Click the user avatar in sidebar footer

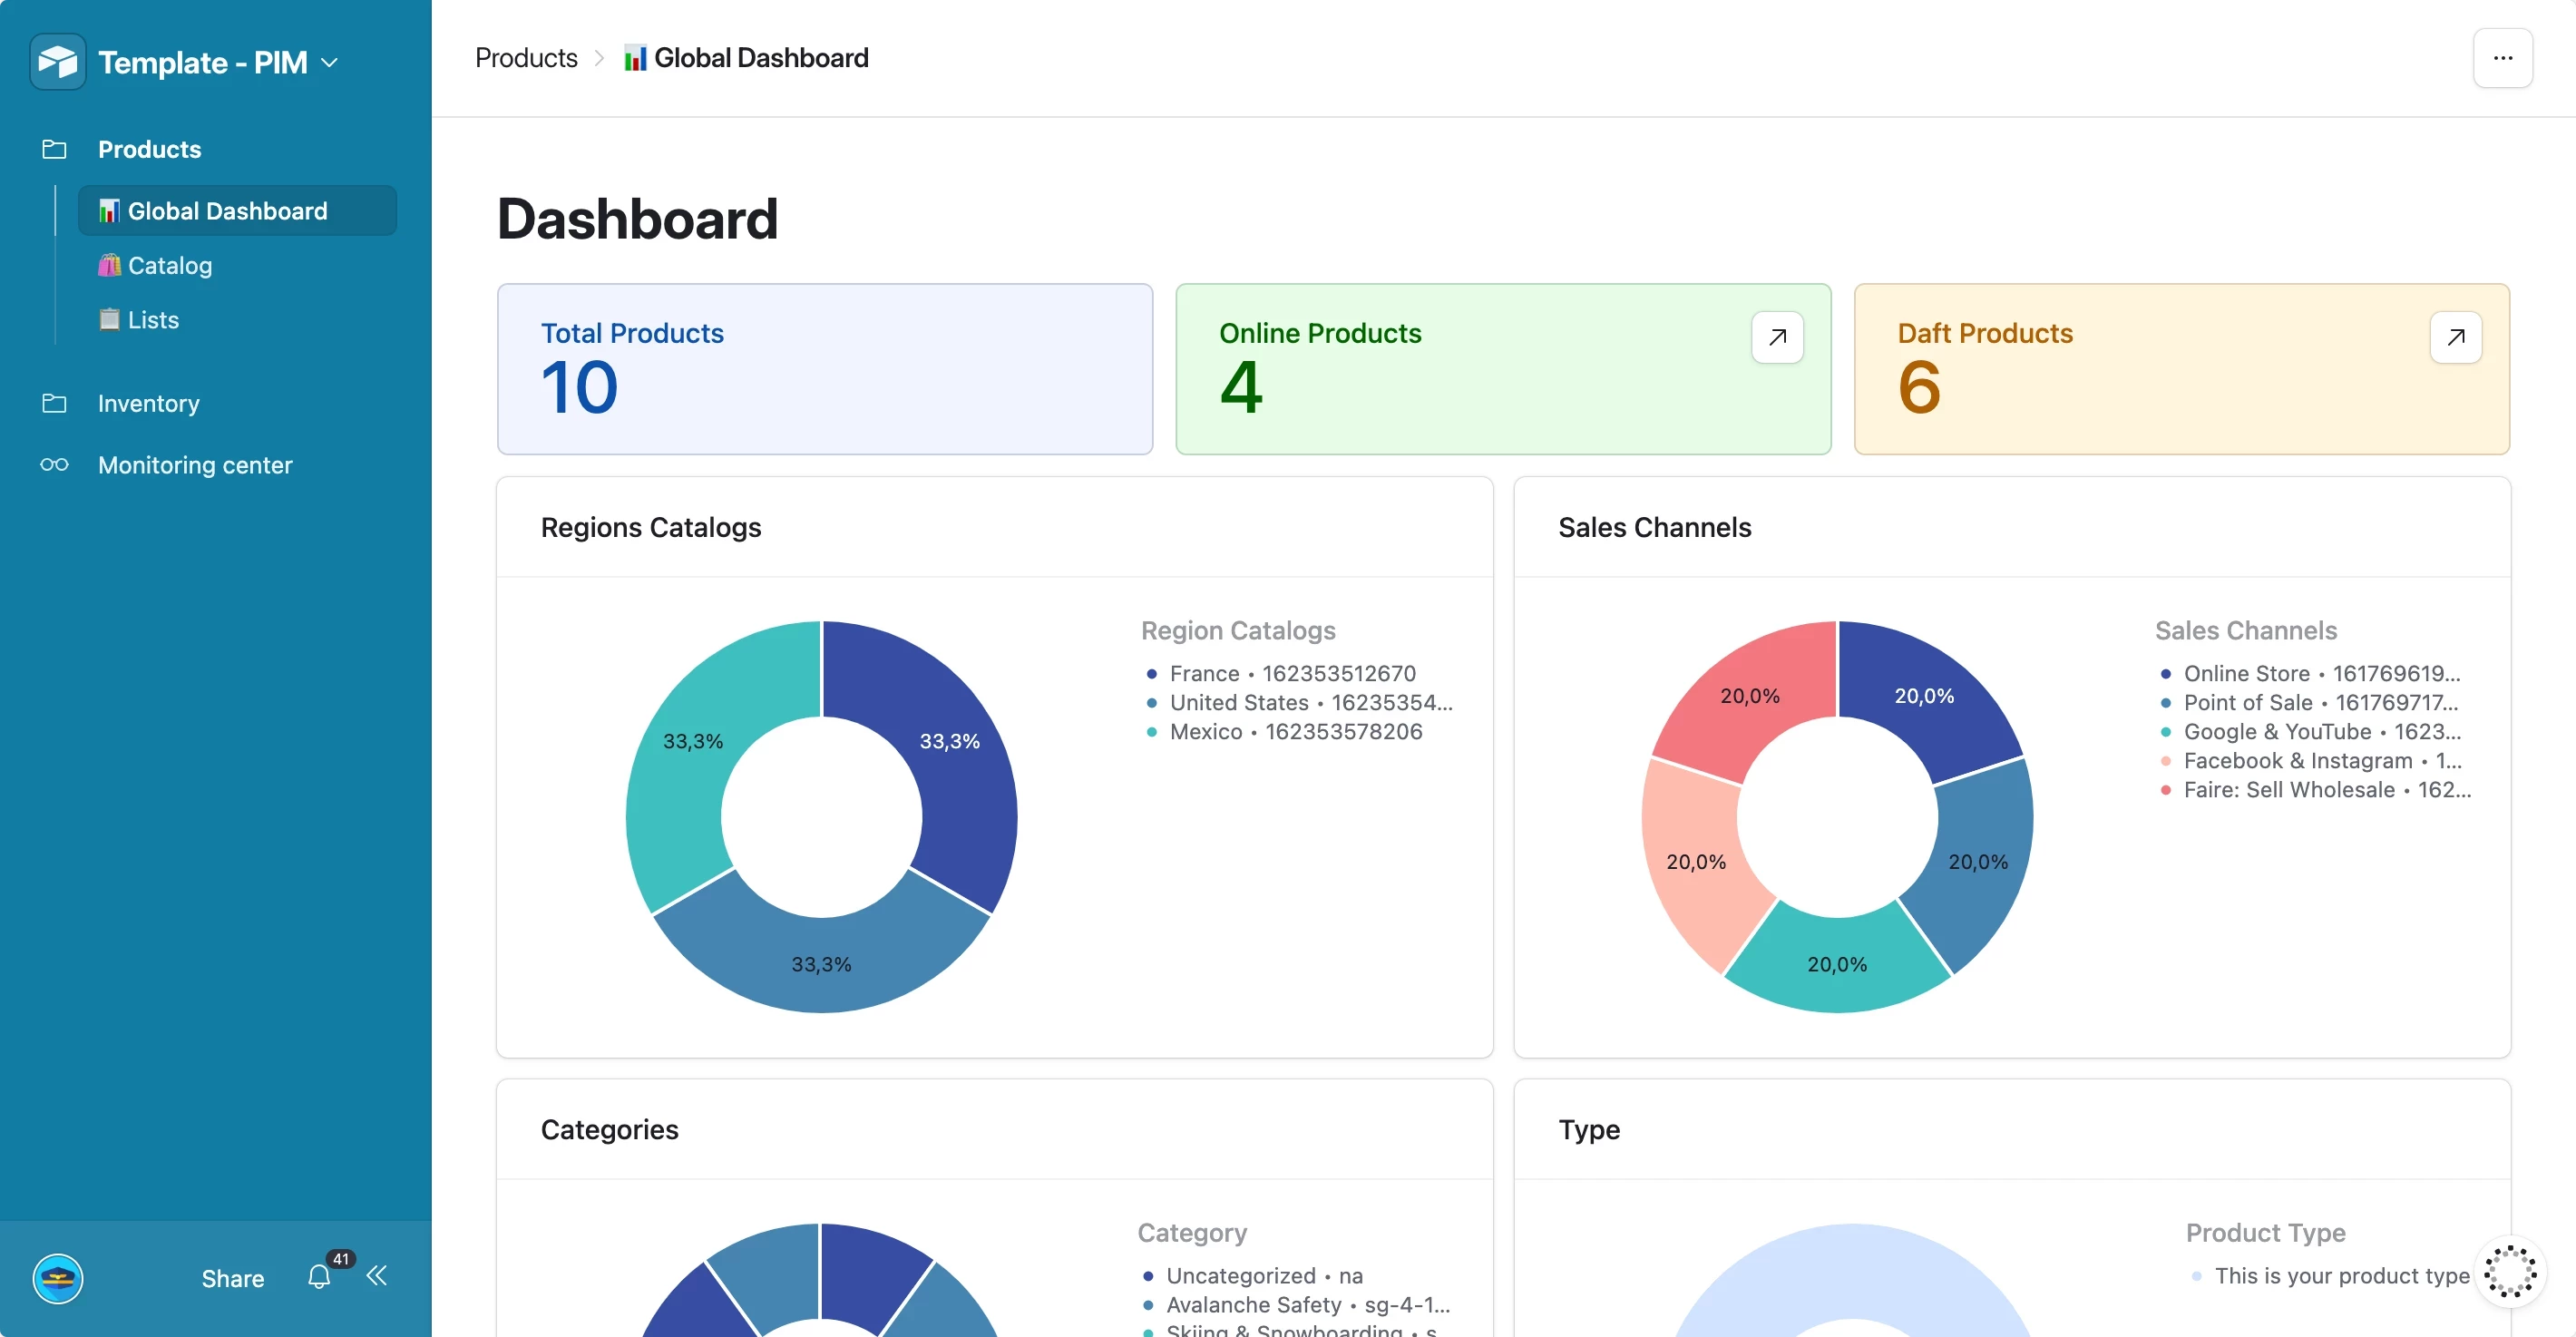pyautogui.click(x=58, y=1278)
